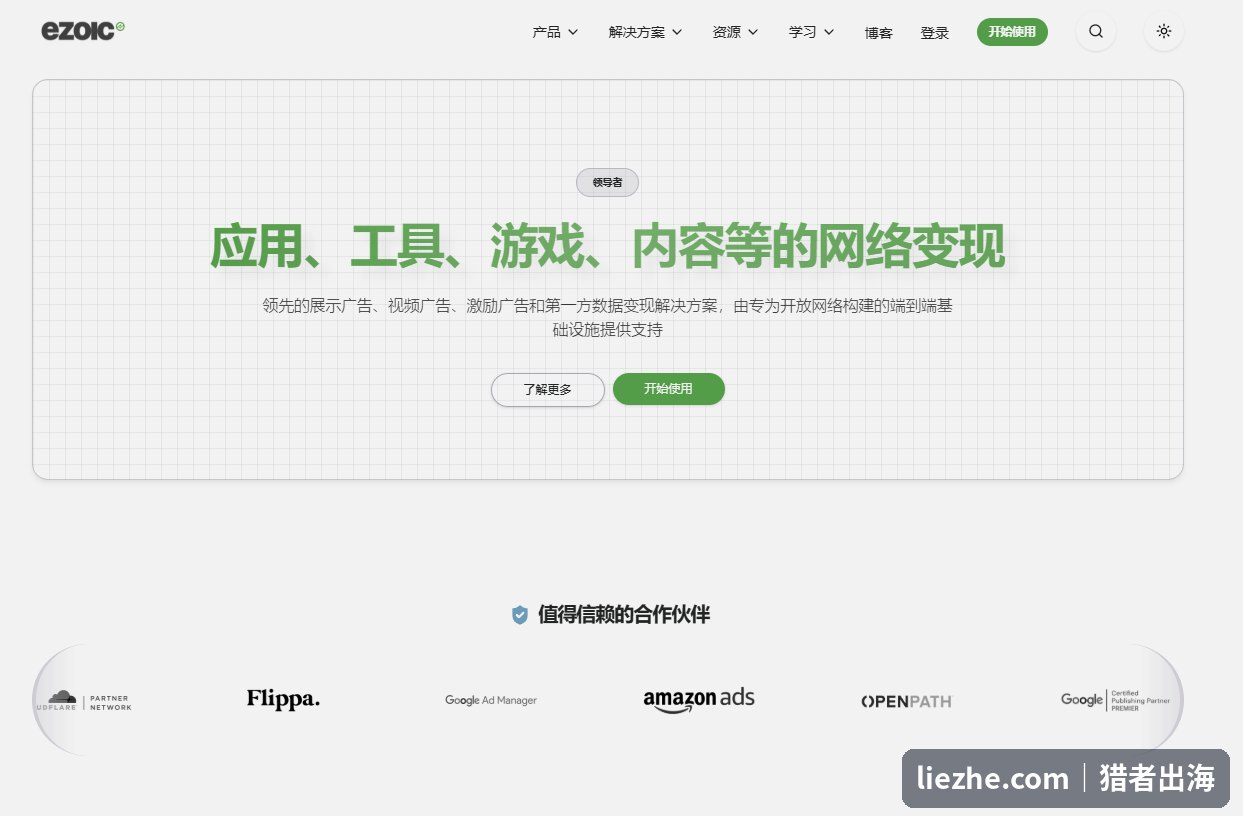Click the 了解更多 outlined button
This screenshot has width=1243, height=816.
tap(548, 390)
